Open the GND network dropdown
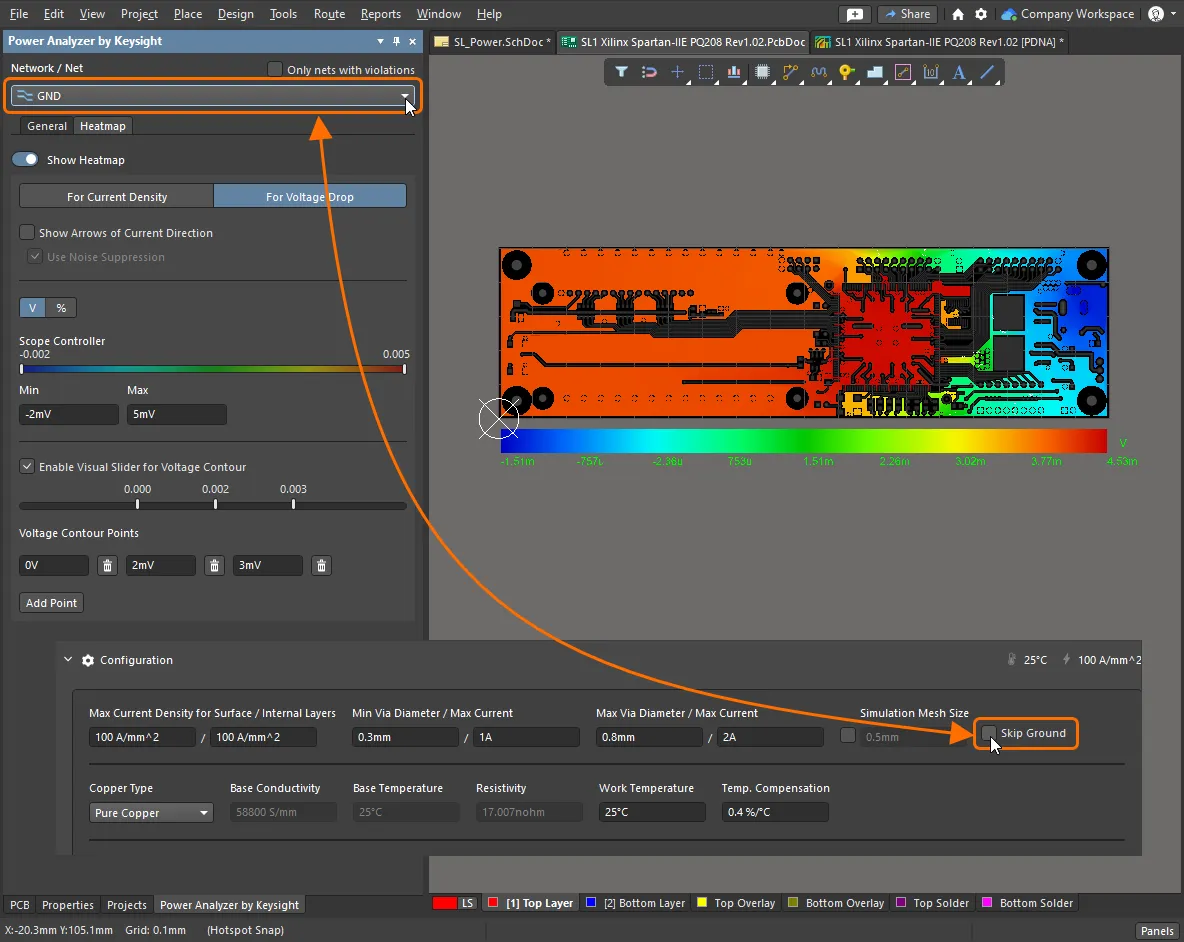The height and width of the screenshot is (942, 1184). pos(405,96)
